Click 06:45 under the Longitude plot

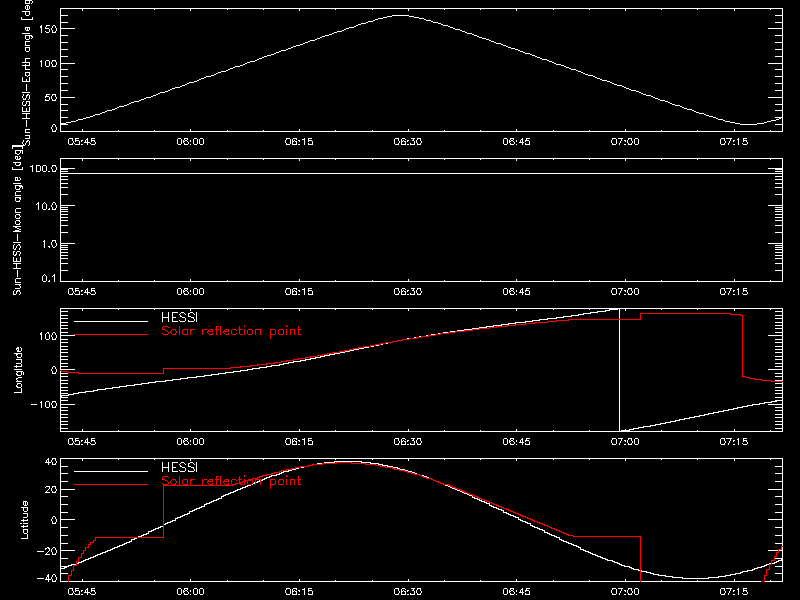(x=516, y=441)
